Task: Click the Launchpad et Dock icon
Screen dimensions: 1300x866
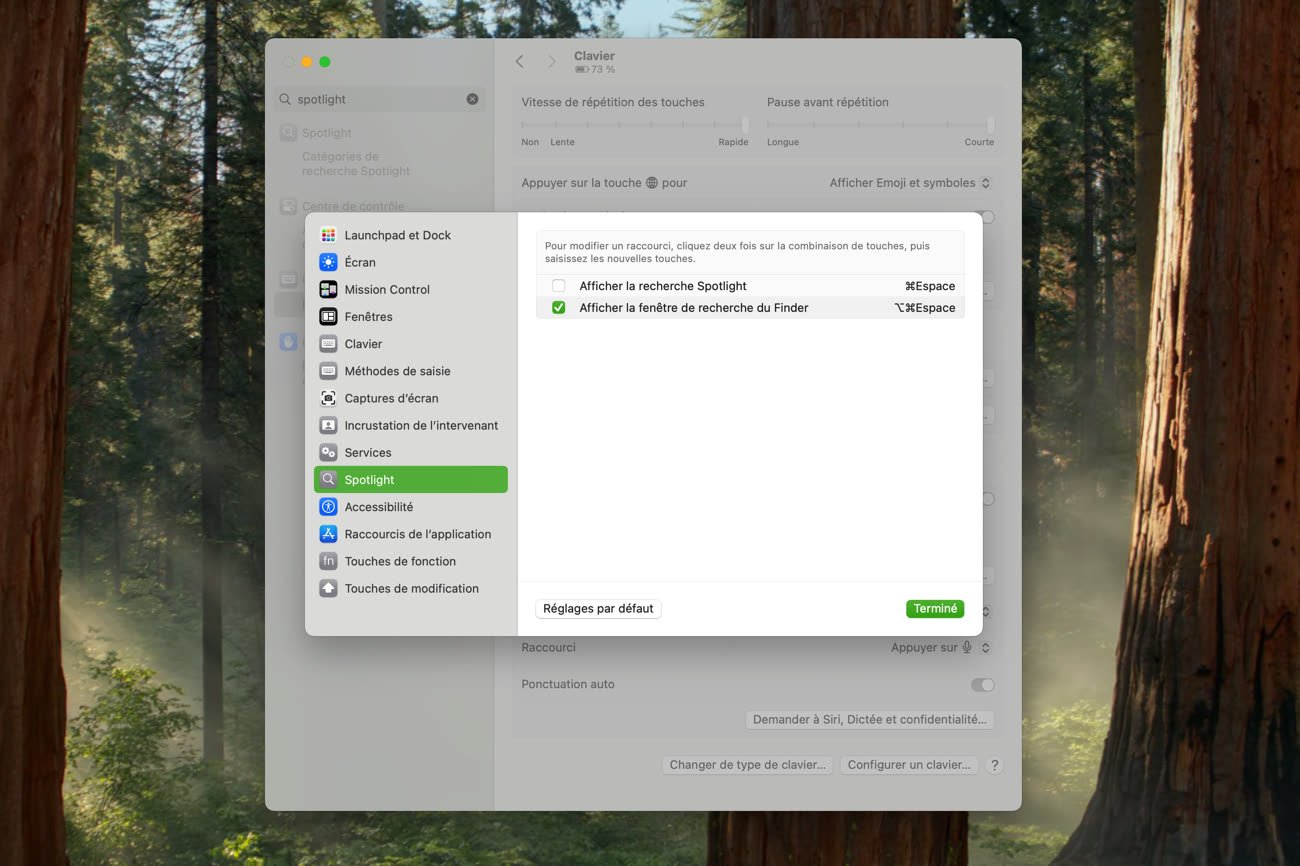Action: [328, 235]
